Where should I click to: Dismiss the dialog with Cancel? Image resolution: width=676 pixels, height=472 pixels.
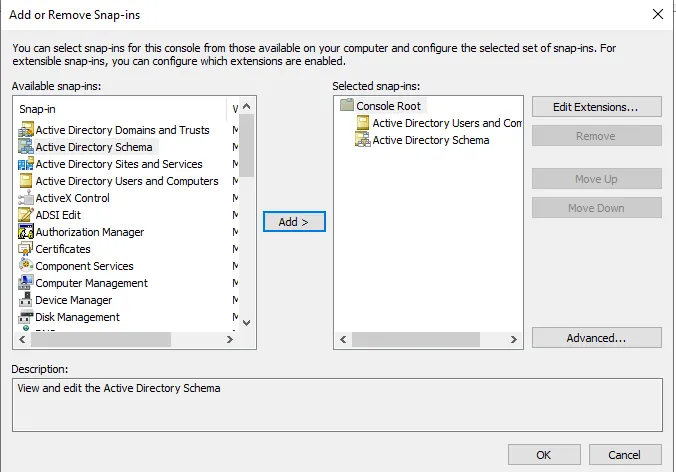(x=625, y=455)
